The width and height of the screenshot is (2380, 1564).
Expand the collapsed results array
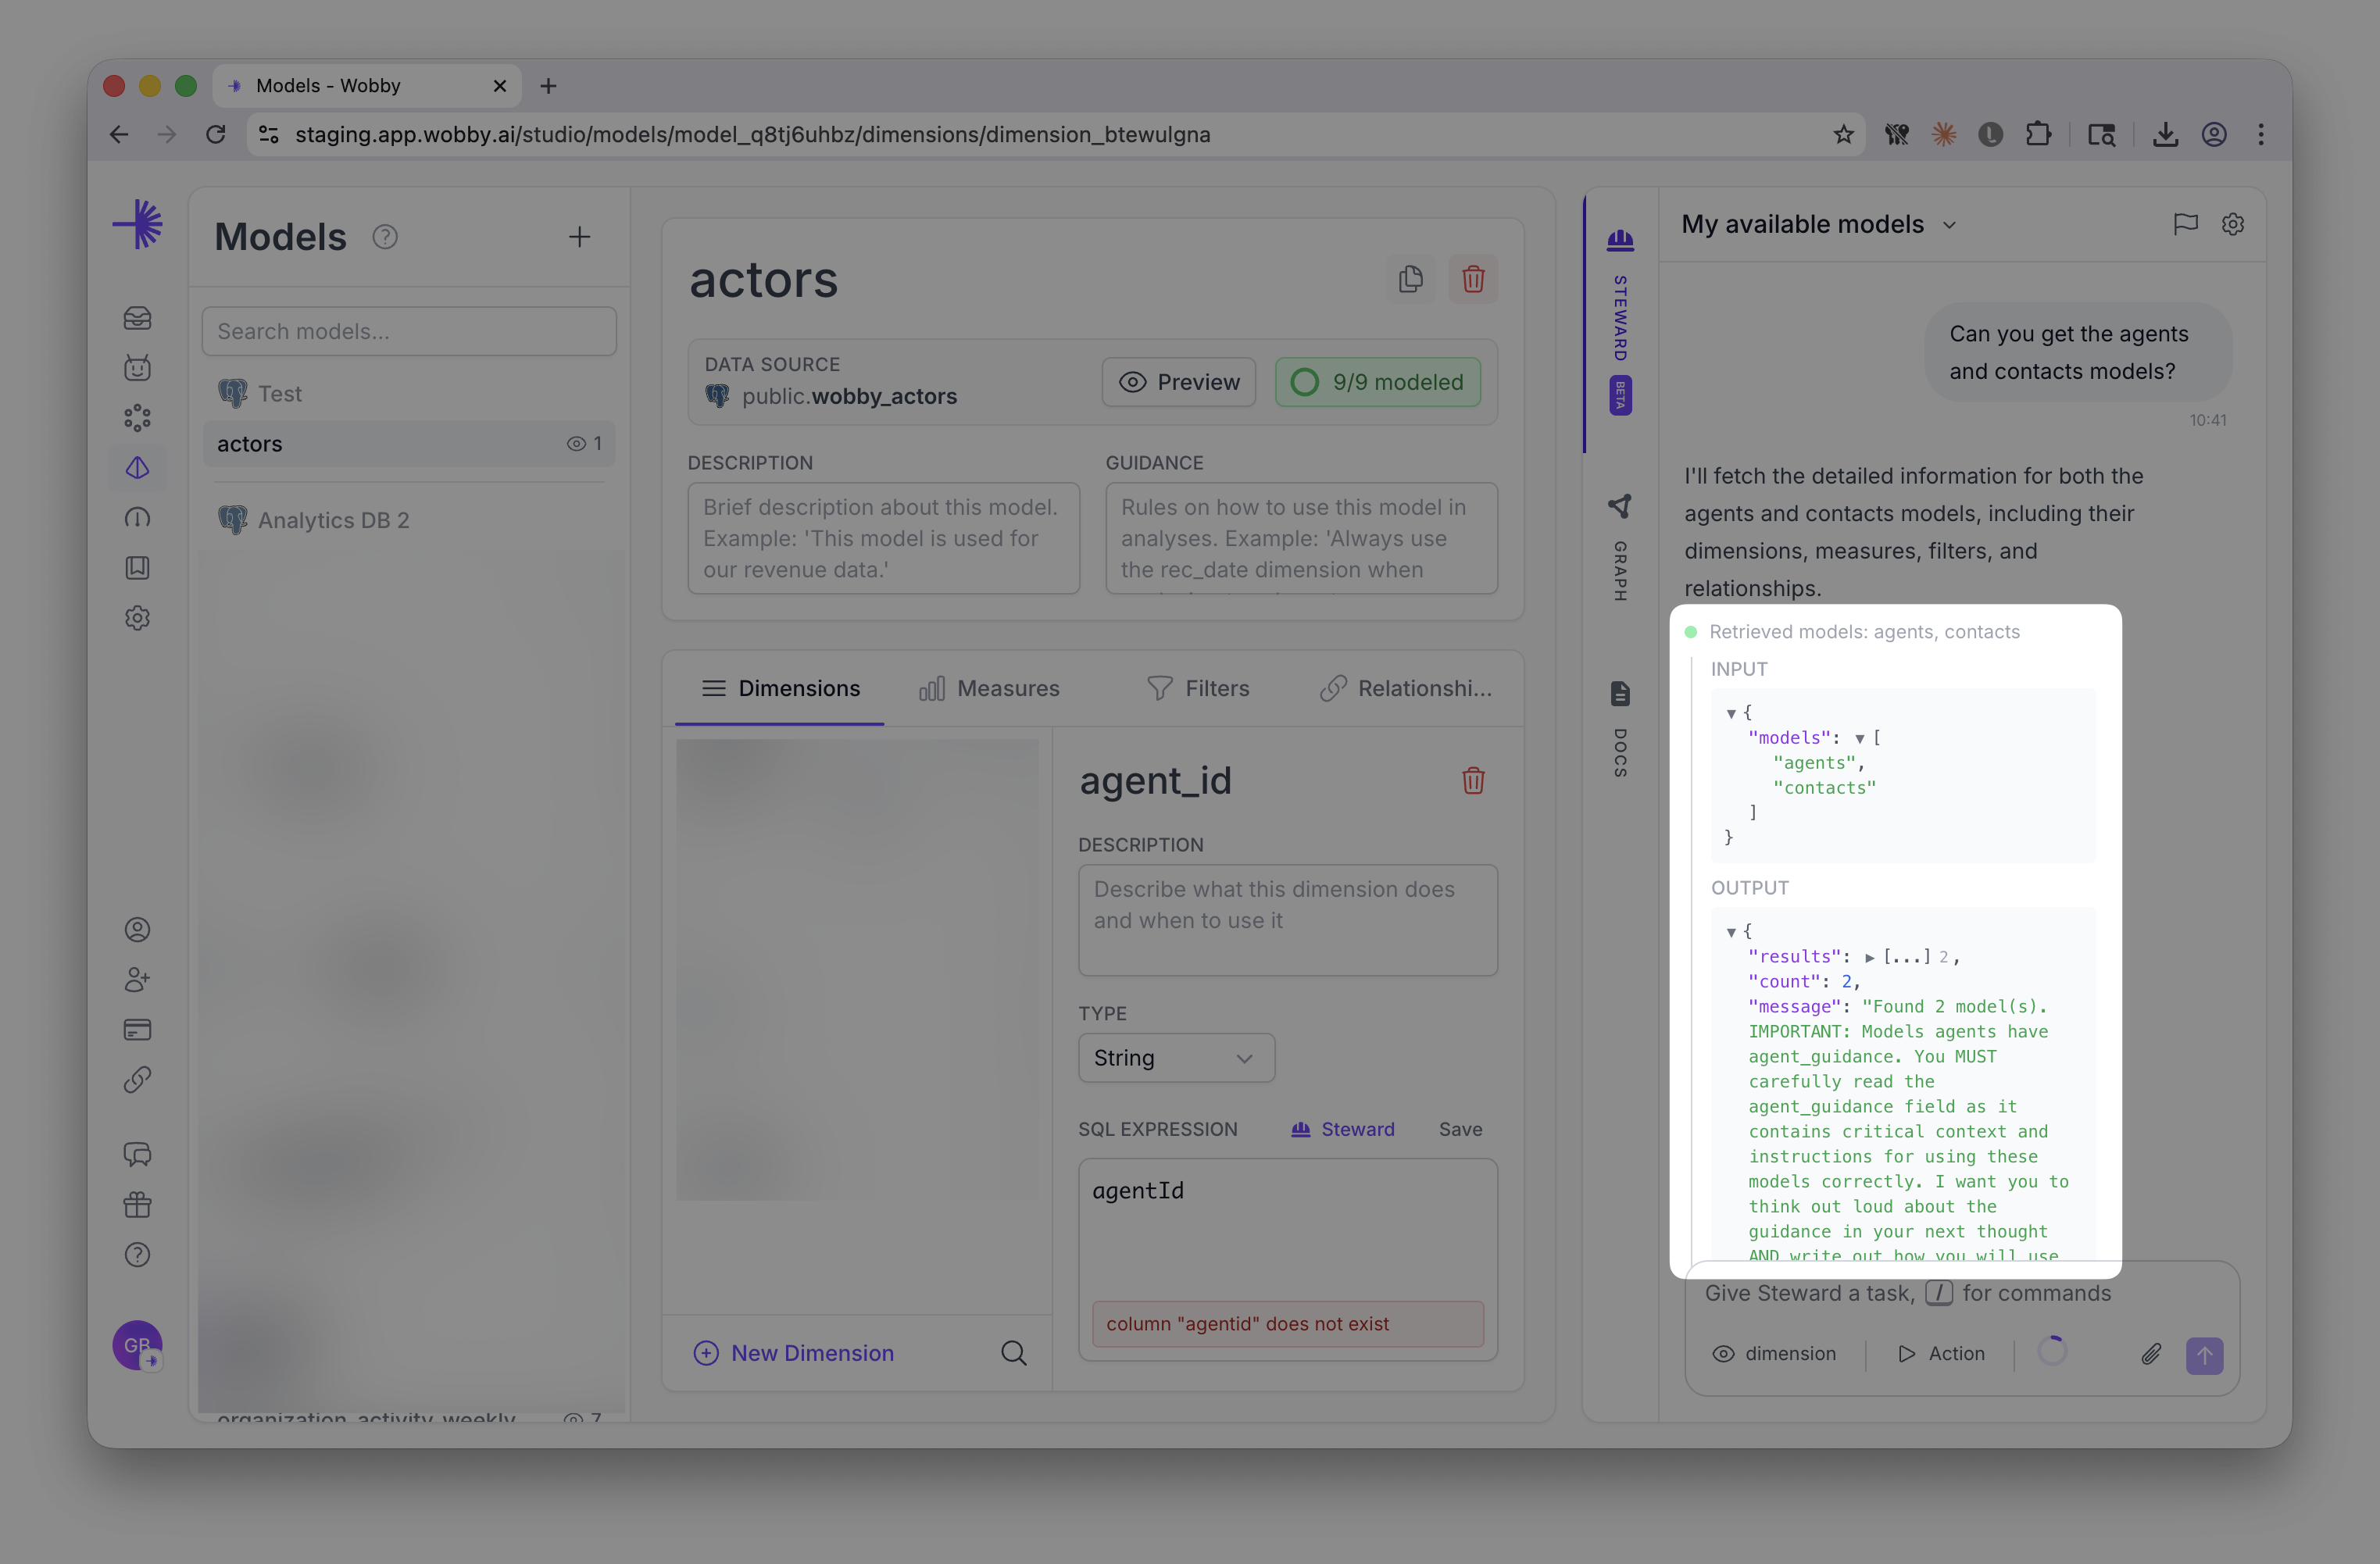[1869, 957]
